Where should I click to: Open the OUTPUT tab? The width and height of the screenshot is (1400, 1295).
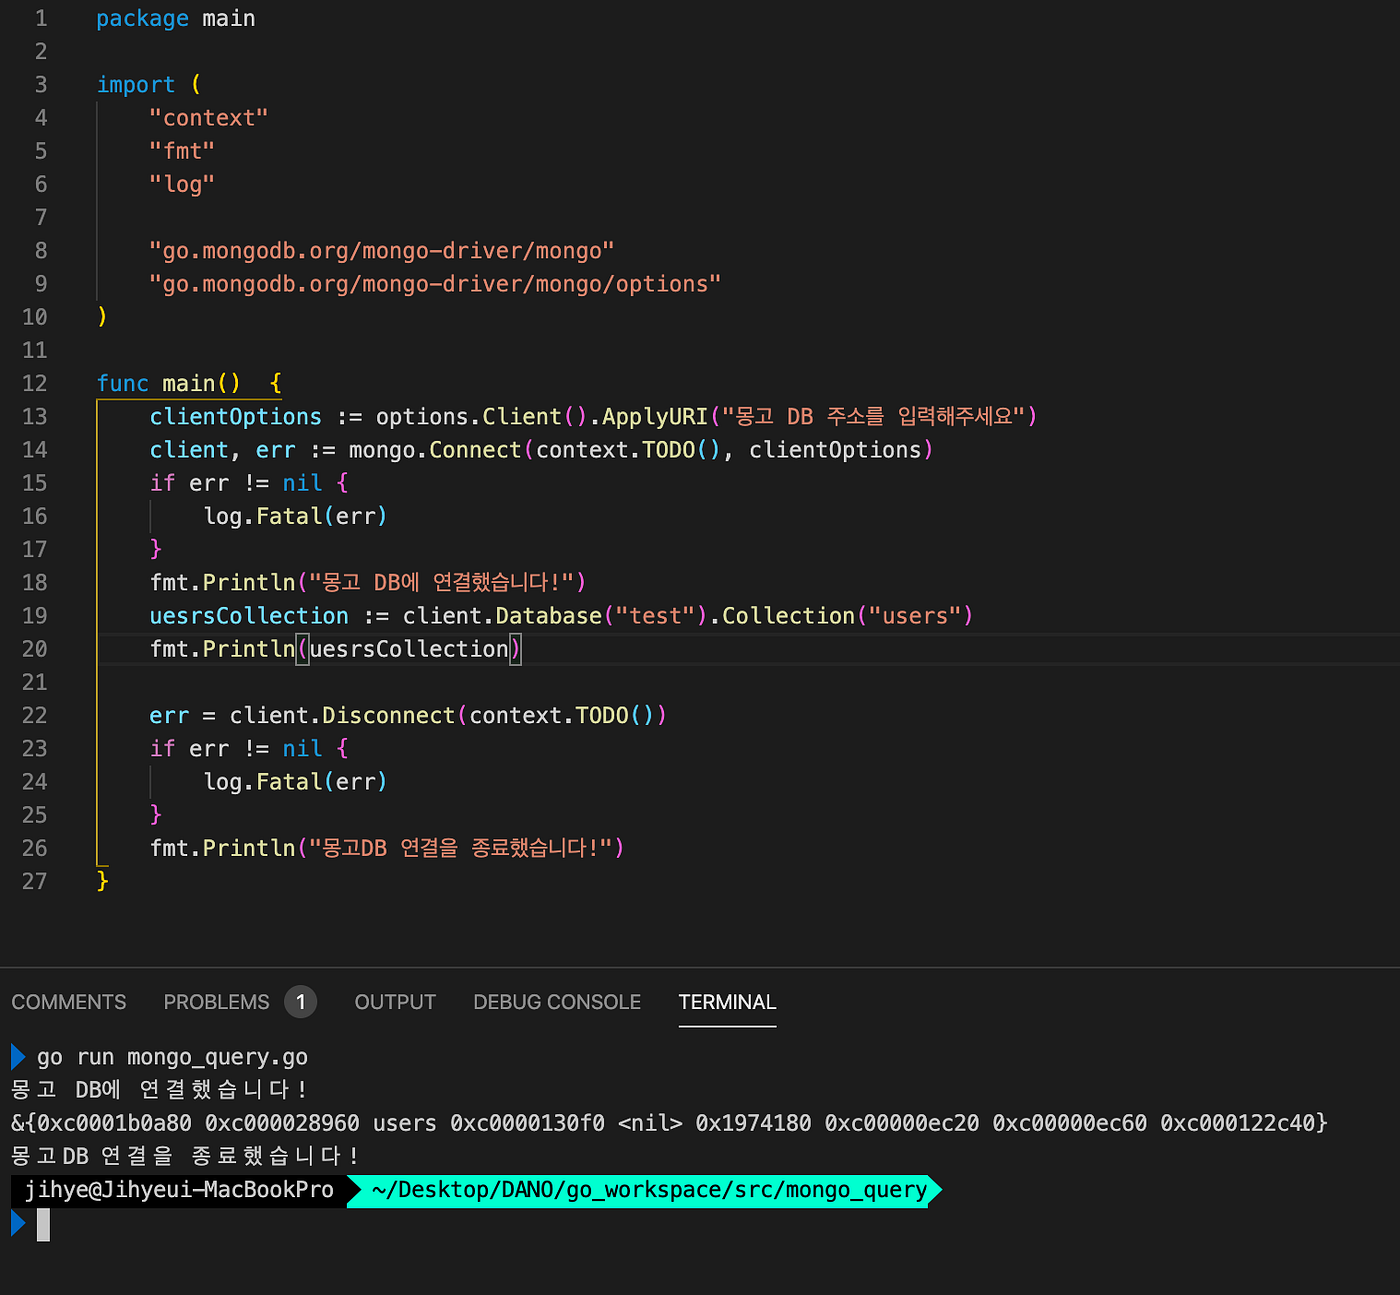pos(395,1002)
